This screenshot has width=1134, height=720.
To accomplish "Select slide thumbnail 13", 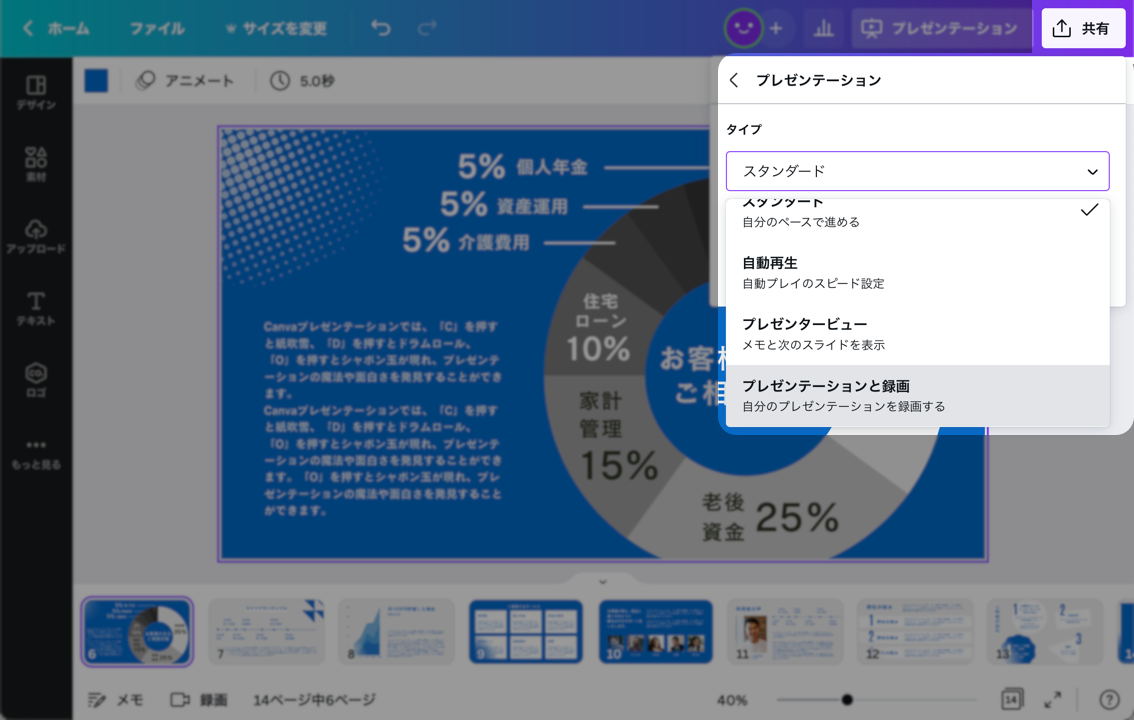I will (x=1045, y=631).
